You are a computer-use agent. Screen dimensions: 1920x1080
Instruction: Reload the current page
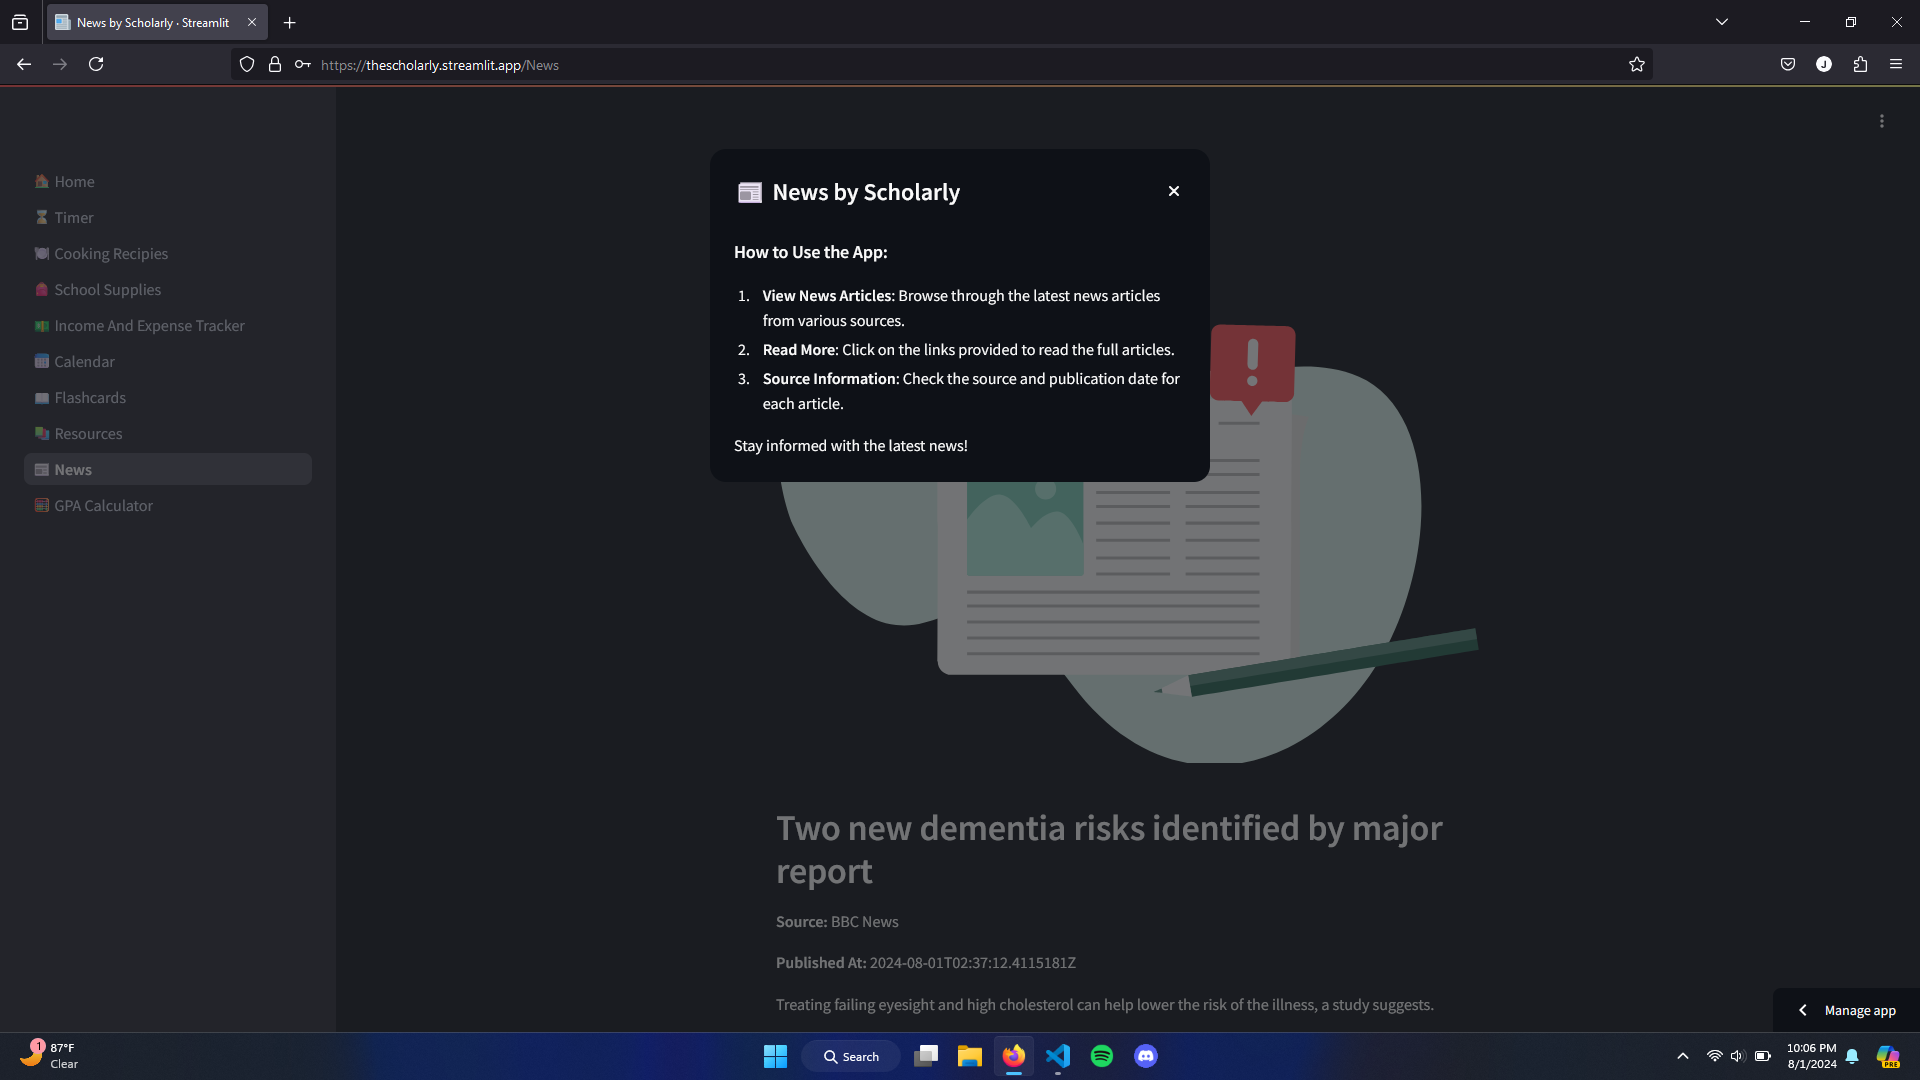96,65
